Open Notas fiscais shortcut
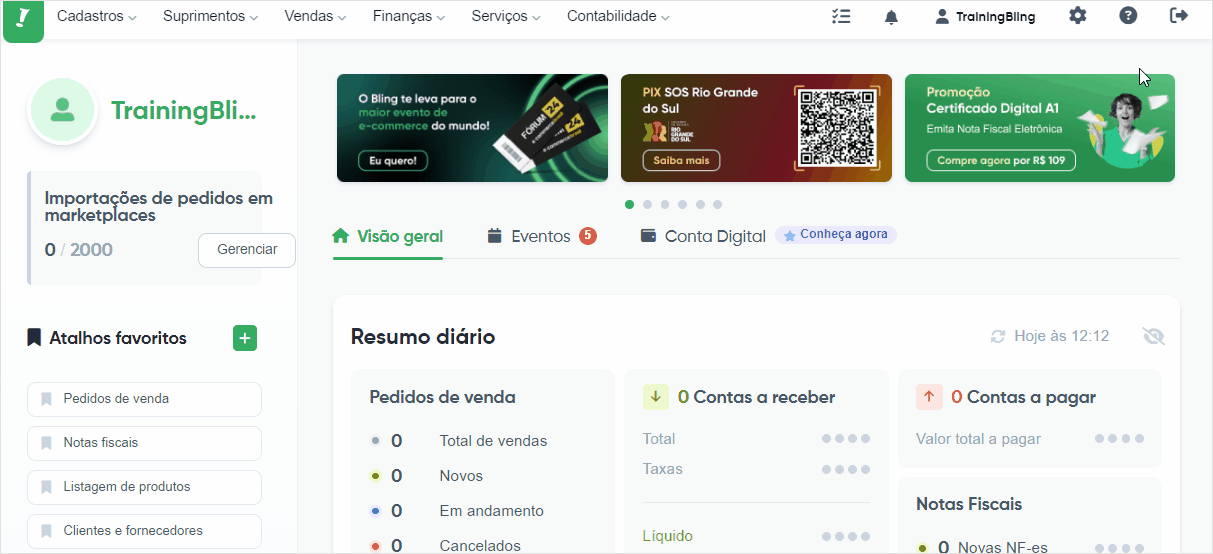Viewport: 1213px width, 554px height. click(144, 443)
